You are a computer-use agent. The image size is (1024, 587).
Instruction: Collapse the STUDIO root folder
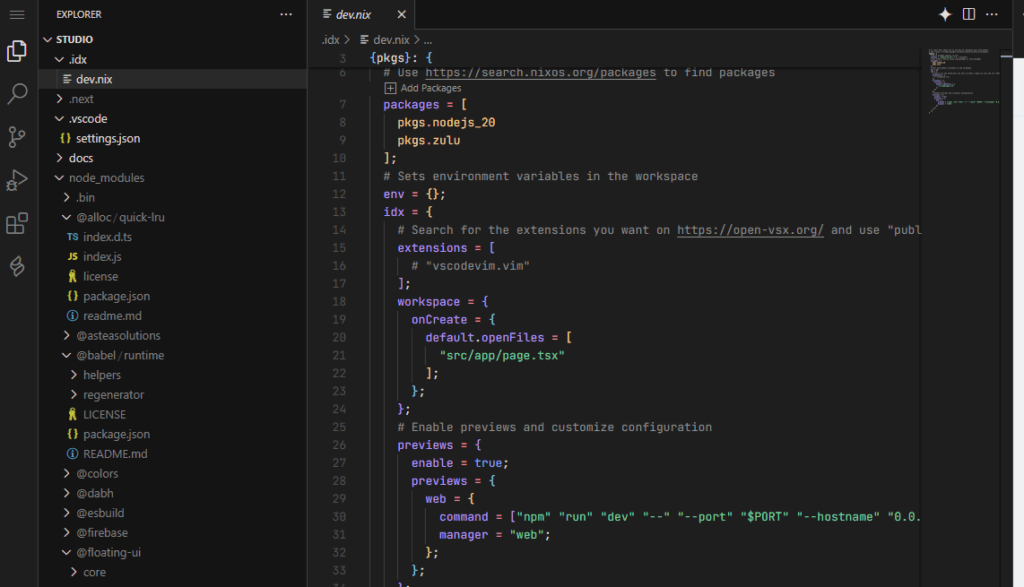coord(48,40)
